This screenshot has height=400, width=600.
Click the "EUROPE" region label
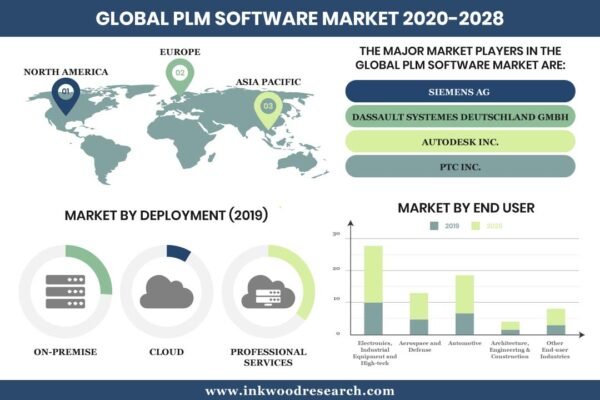pos(180,52)
